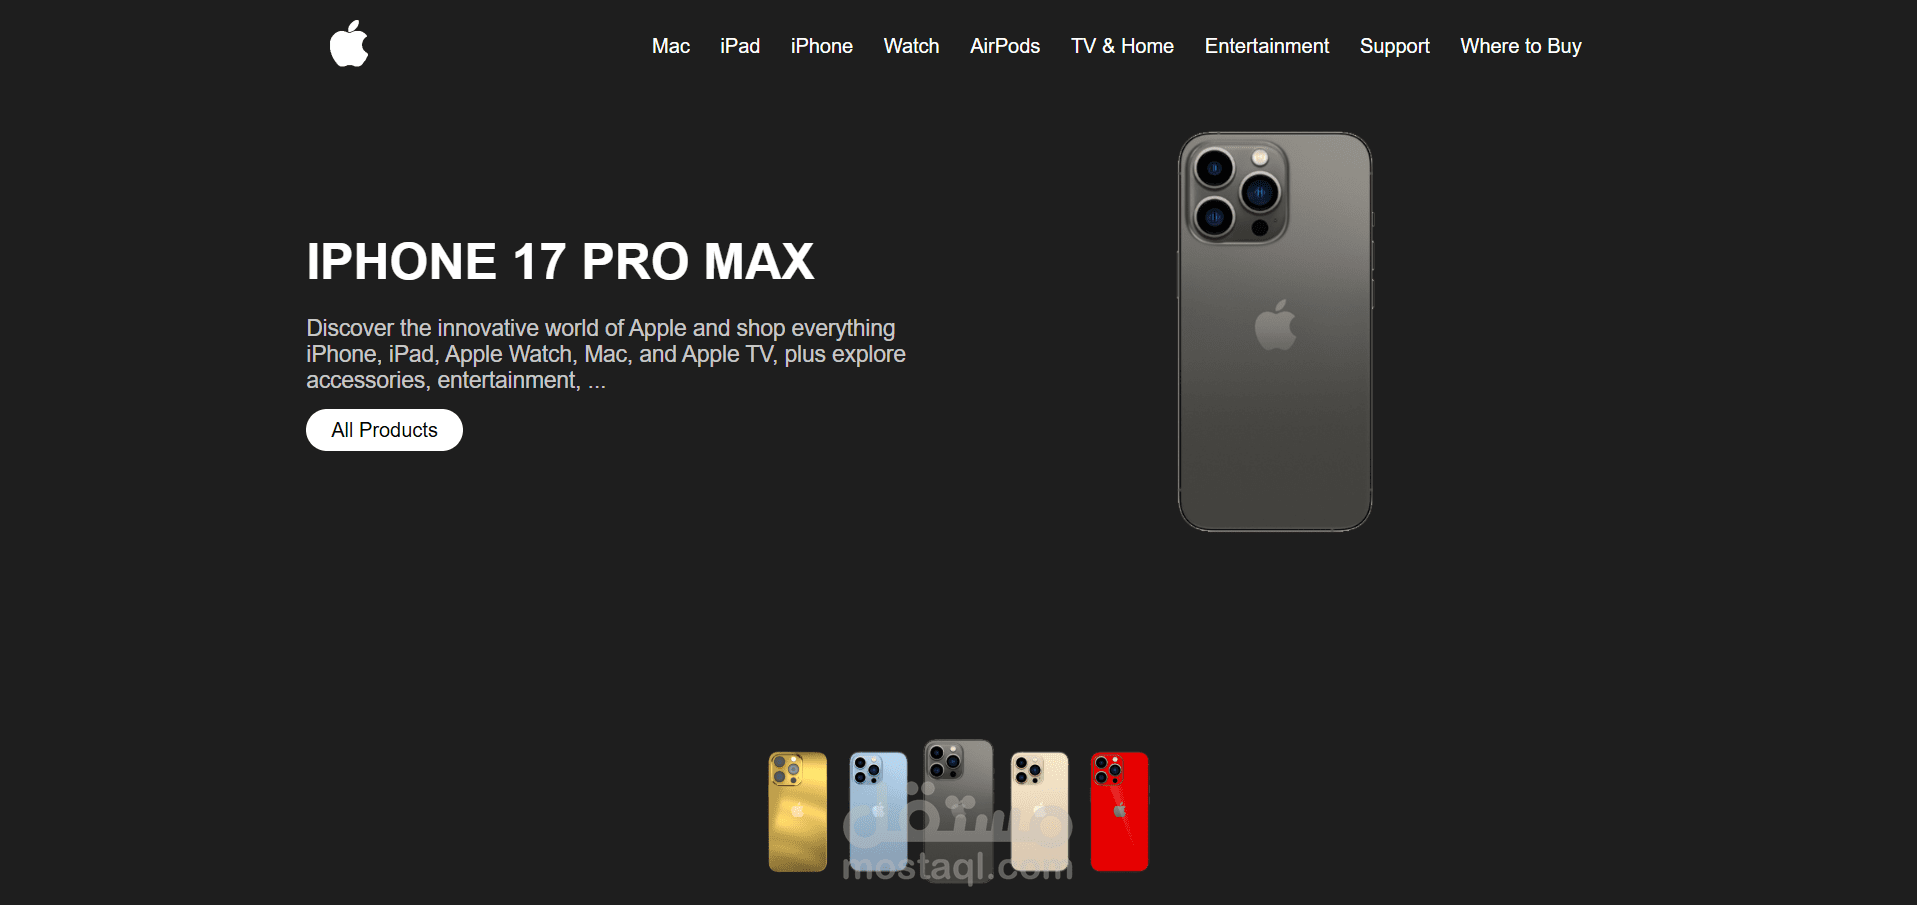Choose the red iPhone color thumbnail
This screenshot has width=1917, height=905.
1120,812
